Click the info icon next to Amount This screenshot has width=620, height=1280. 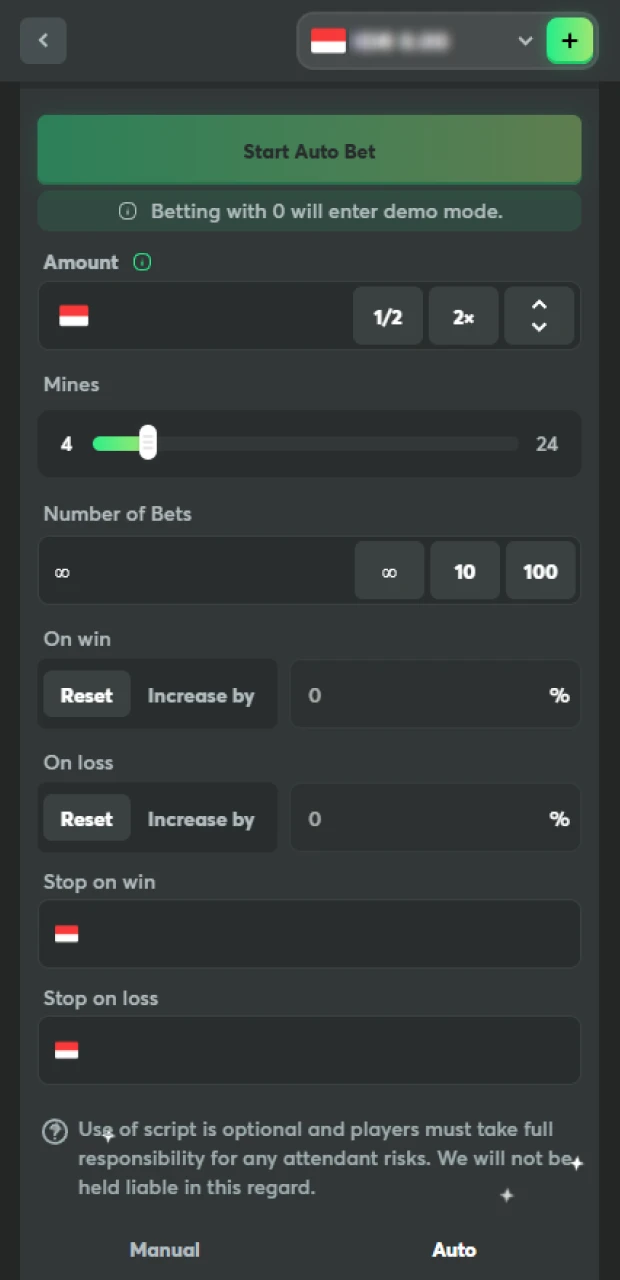[x=142, y=262]
